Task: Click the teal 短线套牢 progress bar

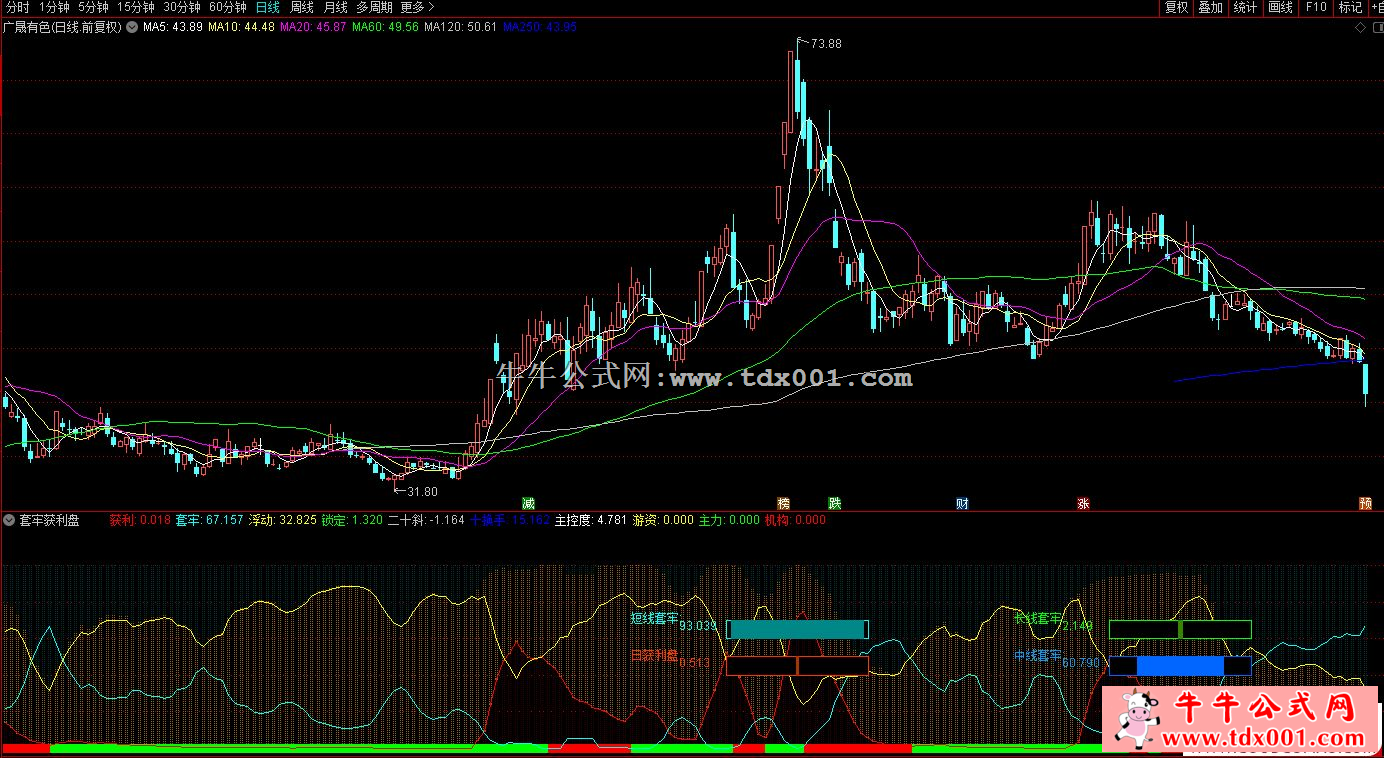Action: click(797, 629)
